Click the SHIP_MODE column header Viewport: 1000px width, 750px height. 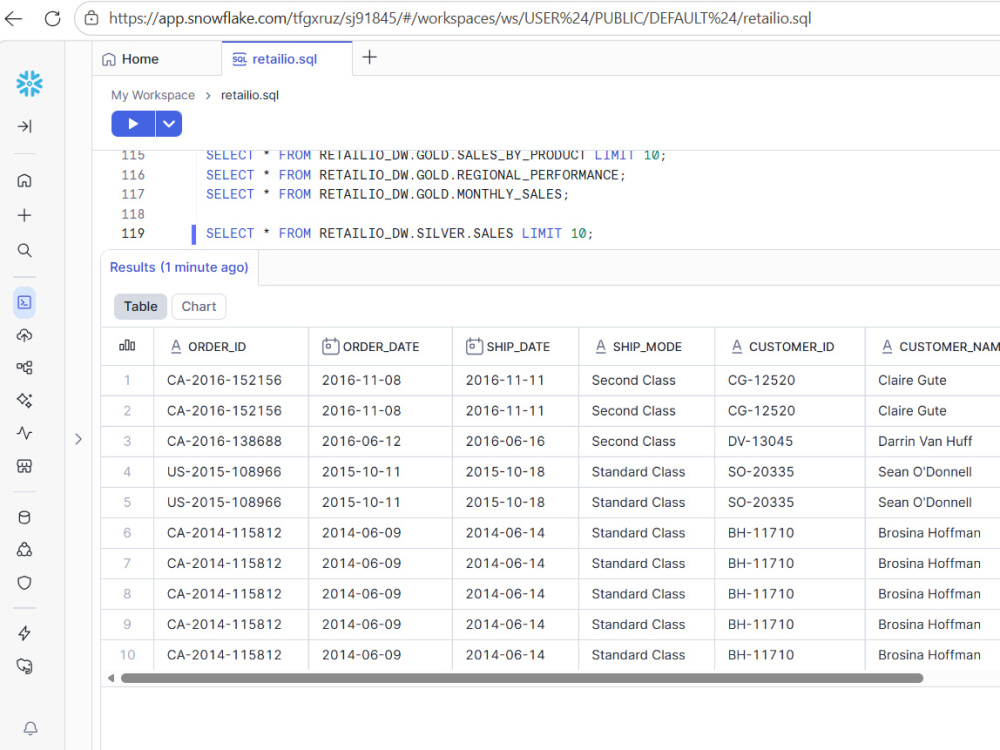tap(647, 346)
